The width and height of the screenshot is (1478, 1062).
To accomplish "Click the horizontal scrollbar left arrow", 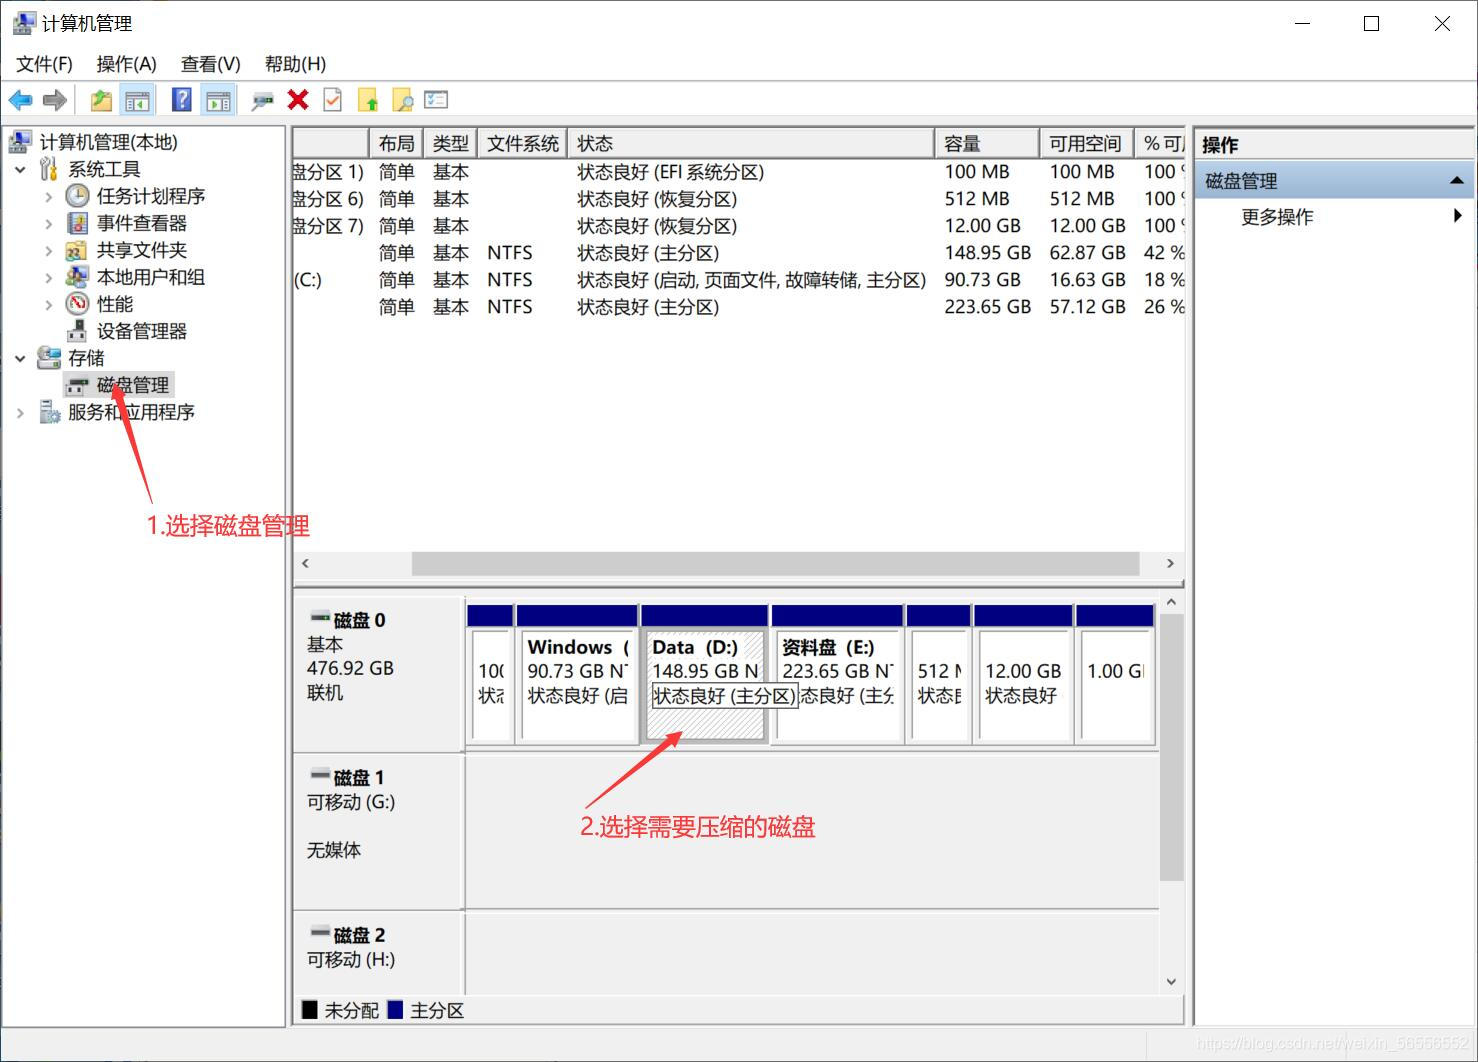I will pyautogui.click(x=305, y=564).
